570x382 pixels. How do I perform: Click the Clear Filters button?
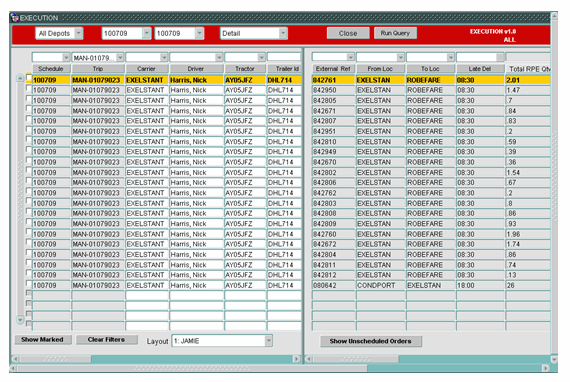(x=106, y=339)
